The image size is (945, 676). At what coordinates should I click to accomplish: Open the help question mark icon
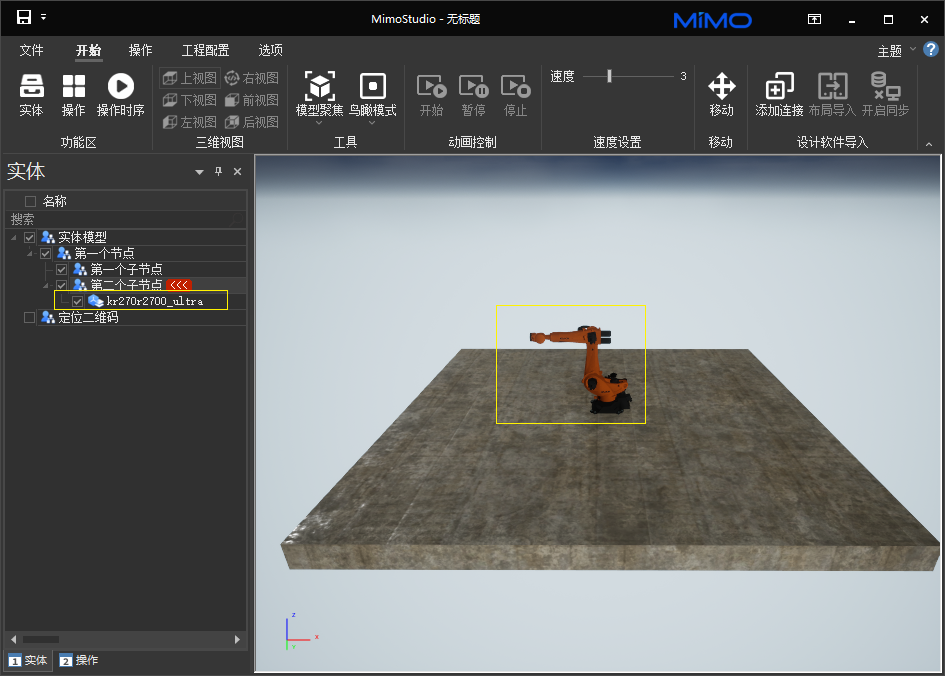tap(931, 49)
